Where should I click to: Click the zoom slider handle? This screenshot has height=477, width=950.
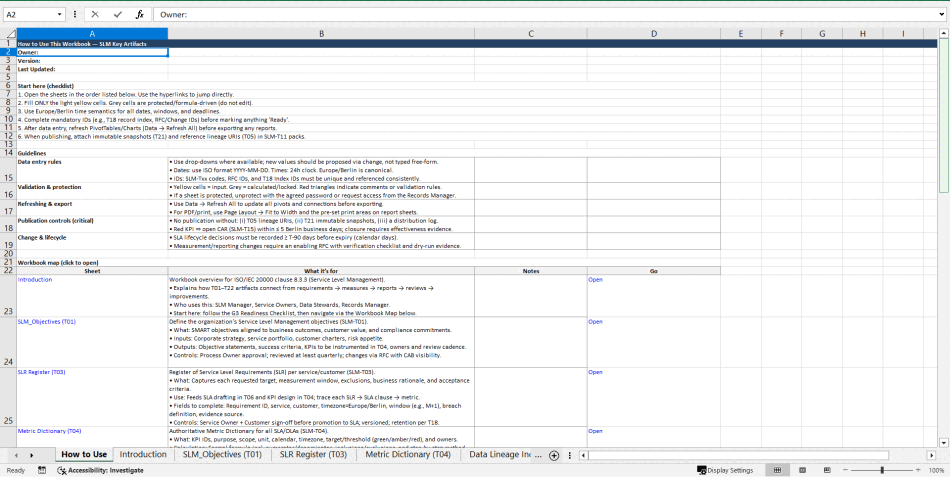(x=882, y=470)
